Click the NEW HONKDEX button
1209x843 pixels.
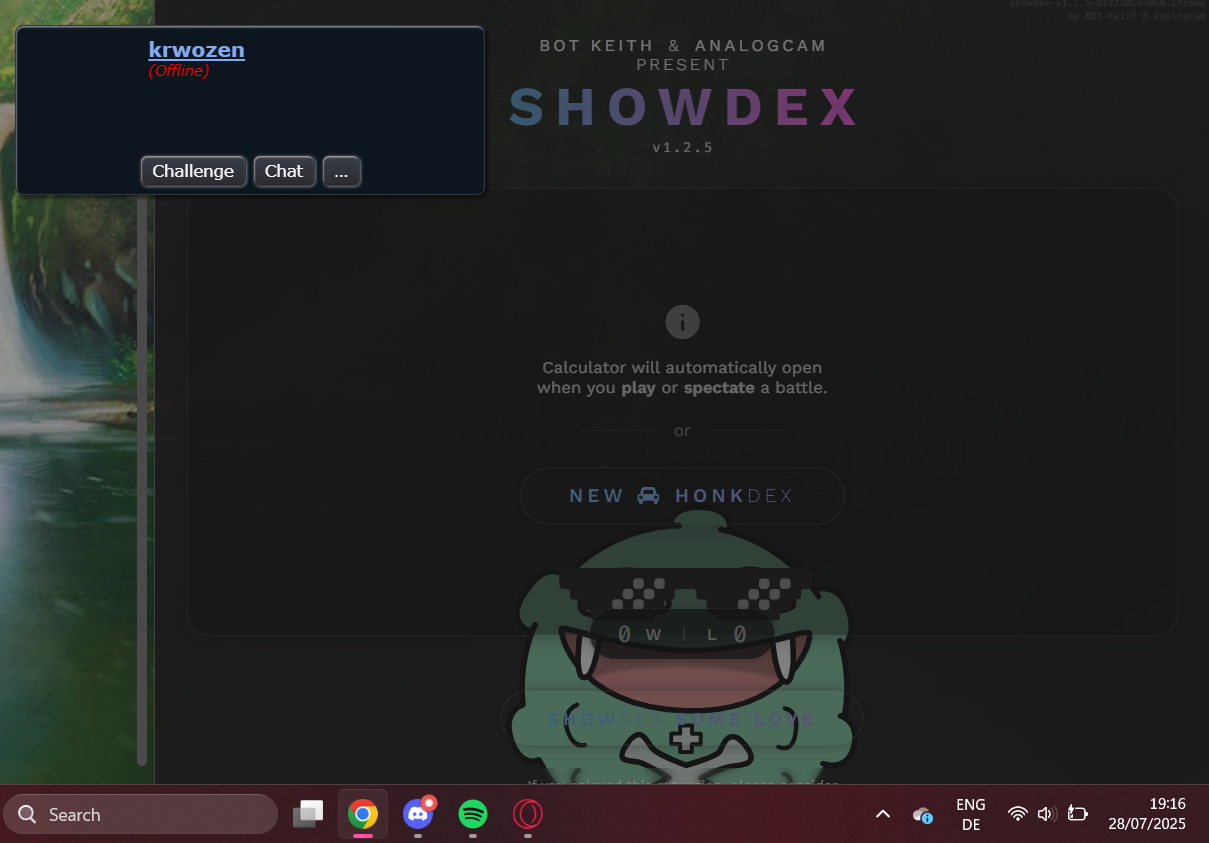(x=682, y=496)
